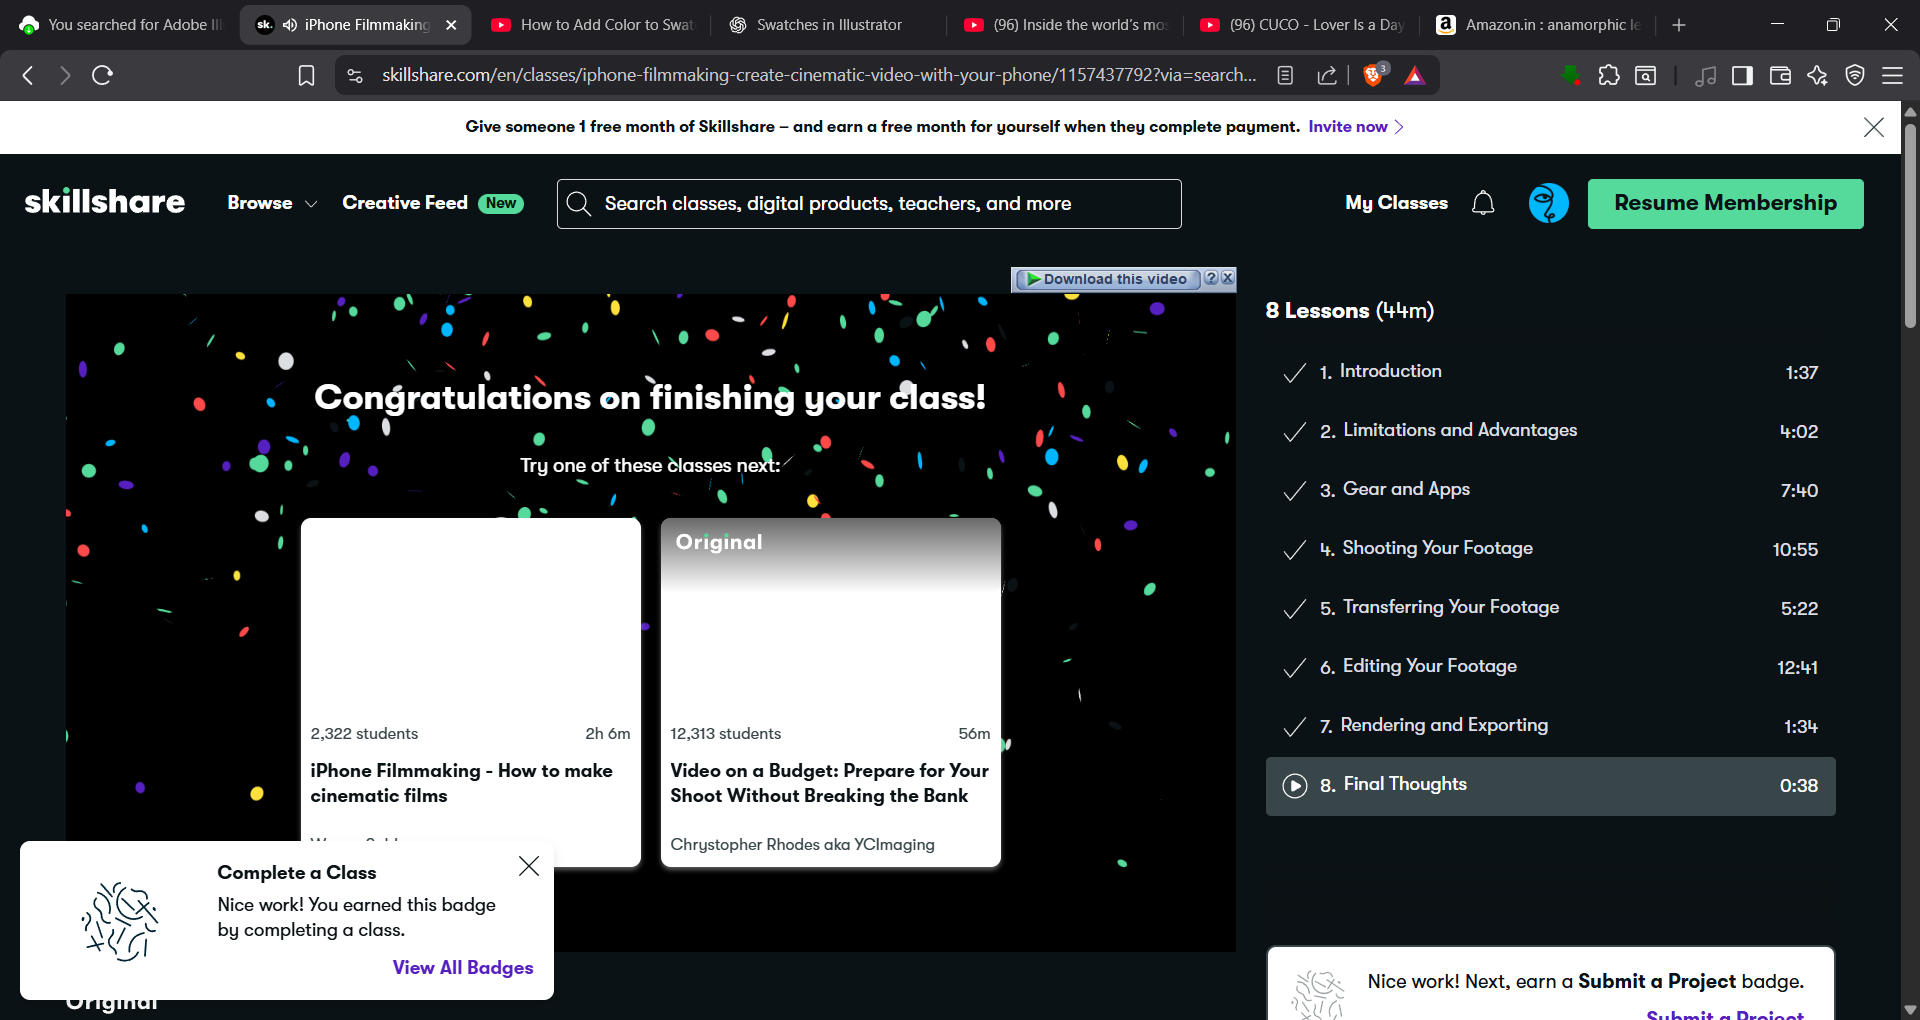Screen dimensions: 1920x1020
Task: Click the browser address bar URL
Action: pyautogui.click(x=818, y=75)
